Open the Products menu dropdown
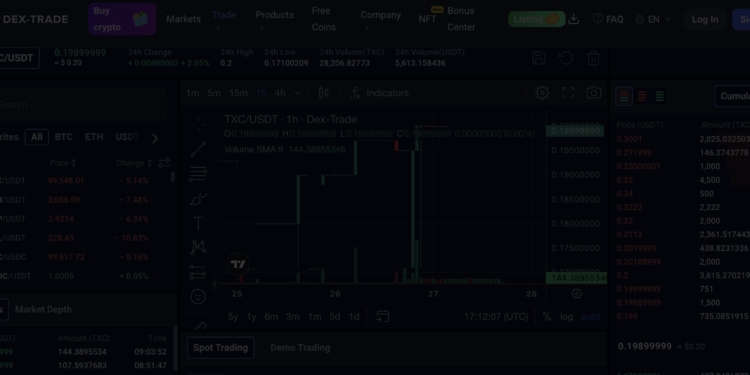This screenshot has width=750, height=375. tap(275, 19)
